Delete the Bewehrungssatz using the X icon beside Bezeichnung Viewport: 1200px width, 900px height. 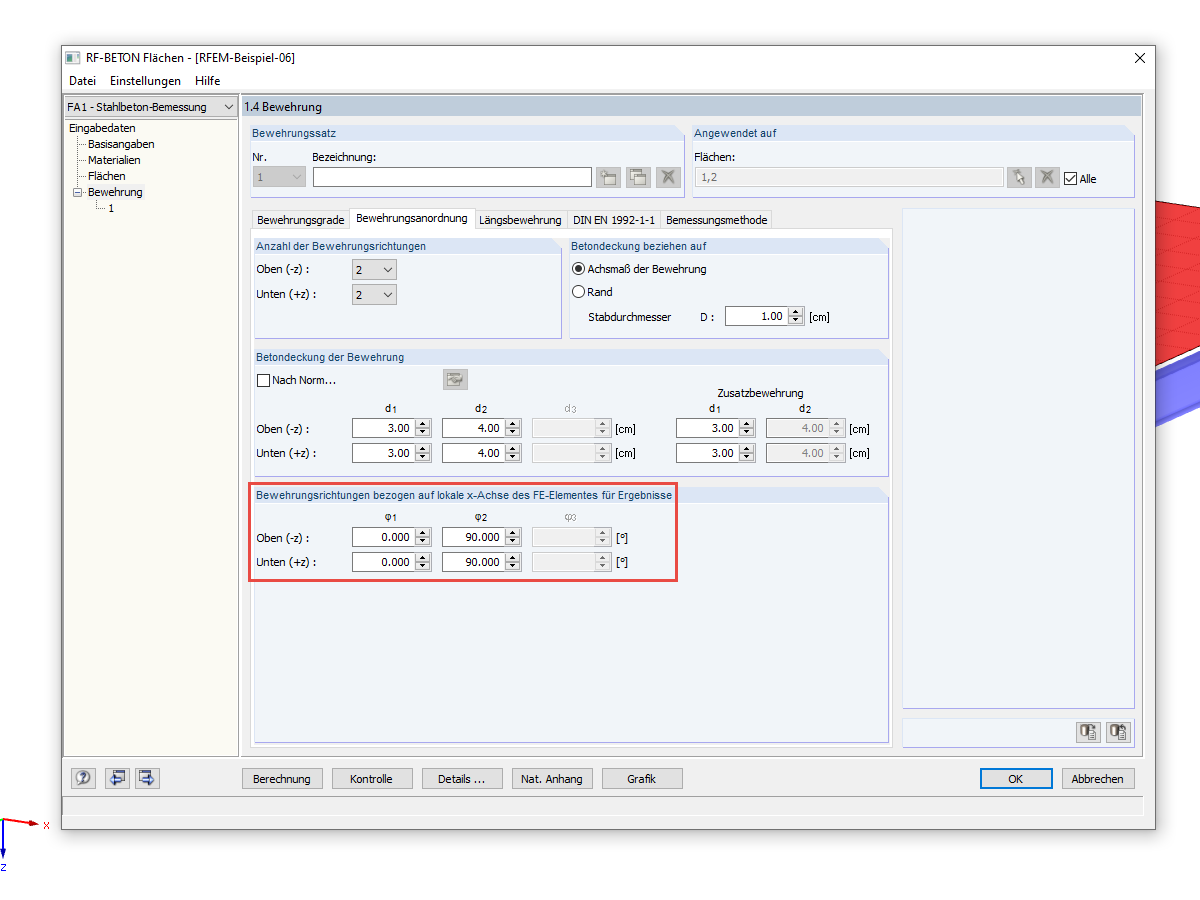(668, 178)
